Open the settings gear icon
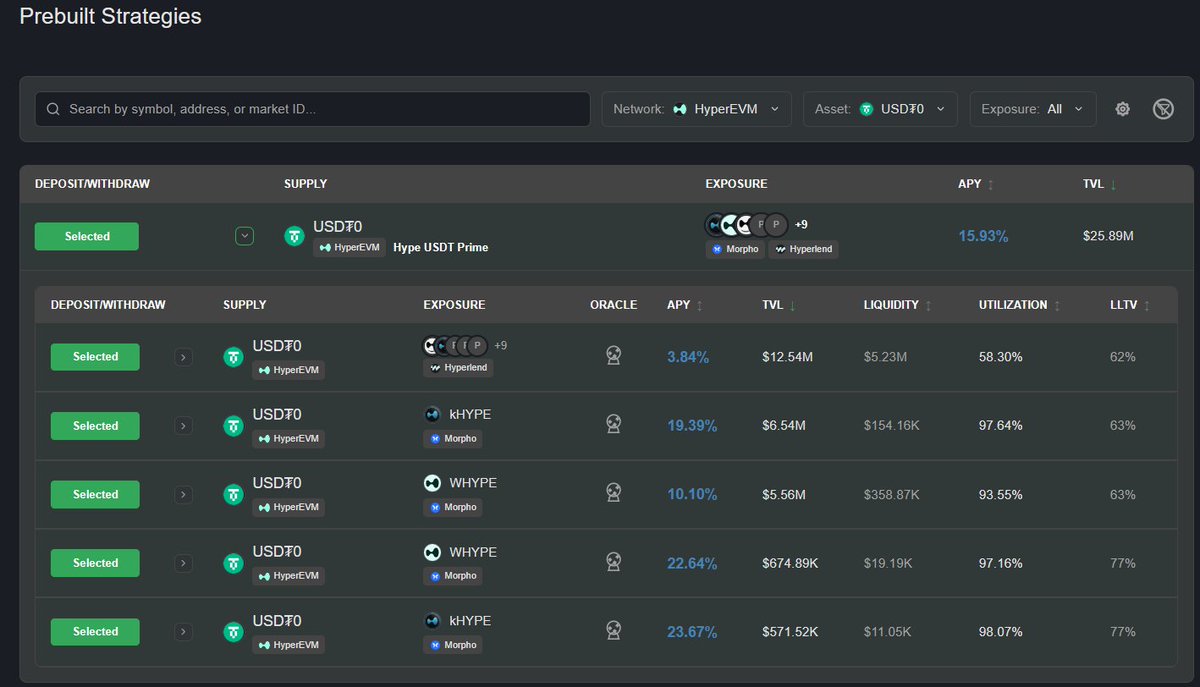 click(1123, 109)
